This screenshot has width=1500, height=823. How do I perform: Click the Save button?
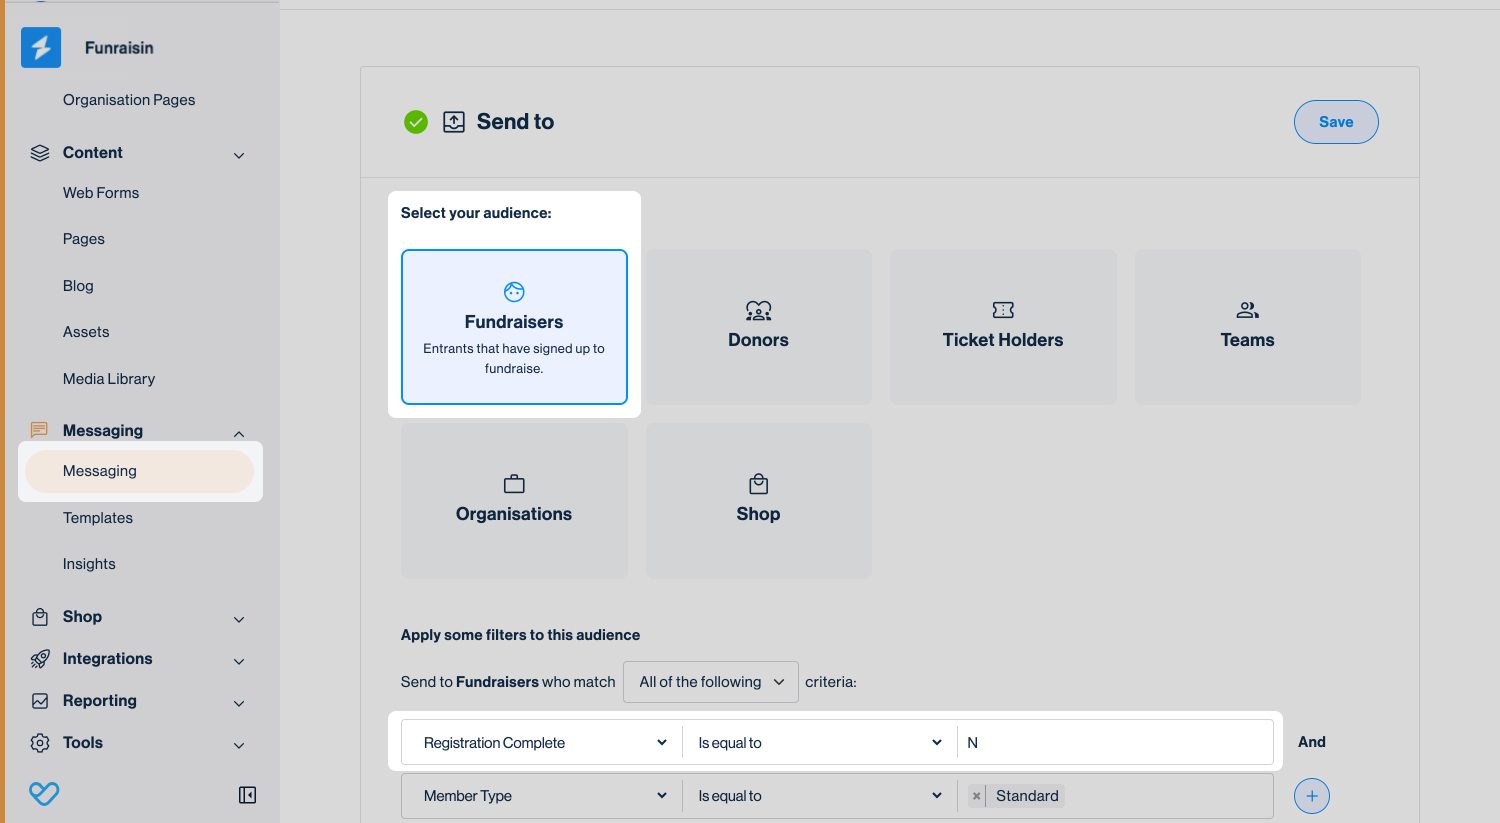[1336, 122]
